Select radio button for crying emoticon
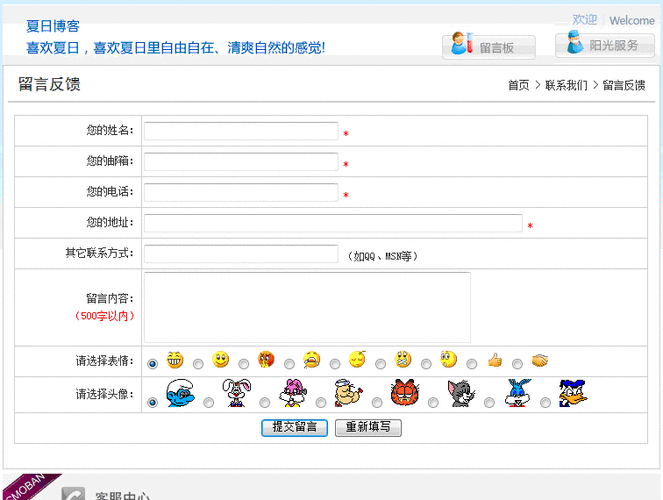Image resolution: width=663 pixels, height=500 pixels. coord(289,363)
